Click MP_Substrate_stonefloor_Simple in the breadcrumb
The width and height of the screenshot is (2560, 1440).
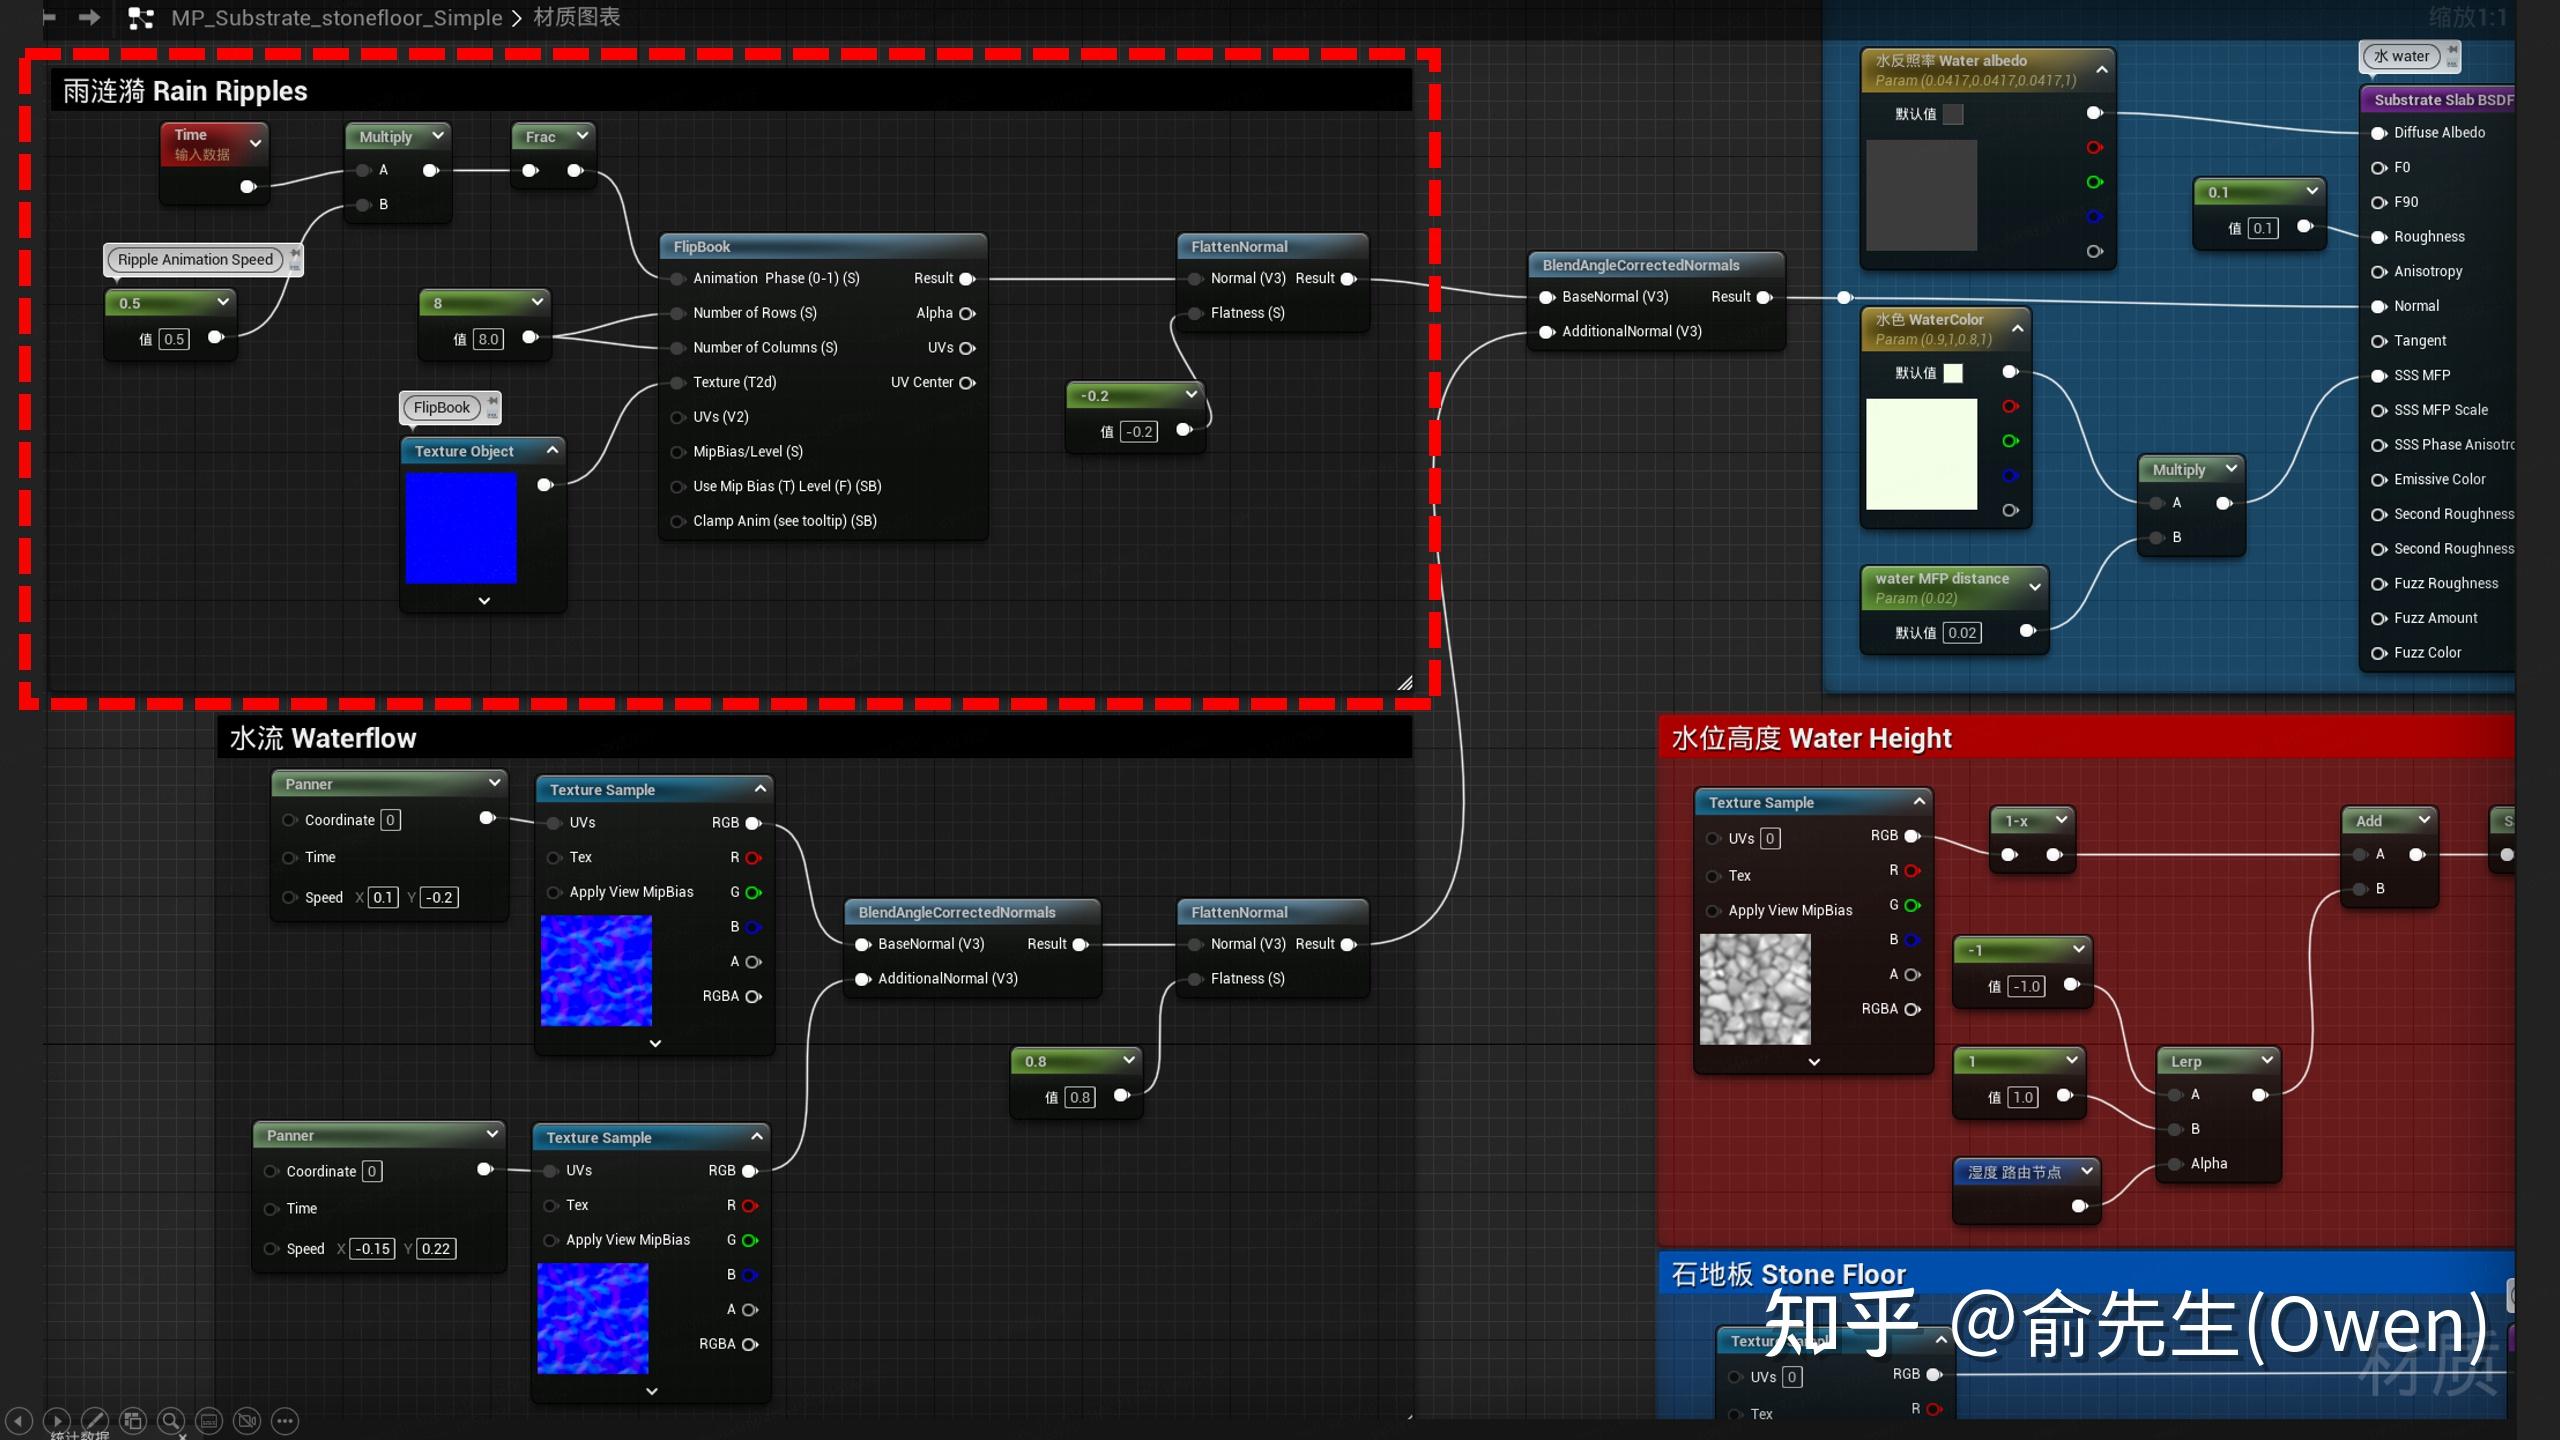337,17
